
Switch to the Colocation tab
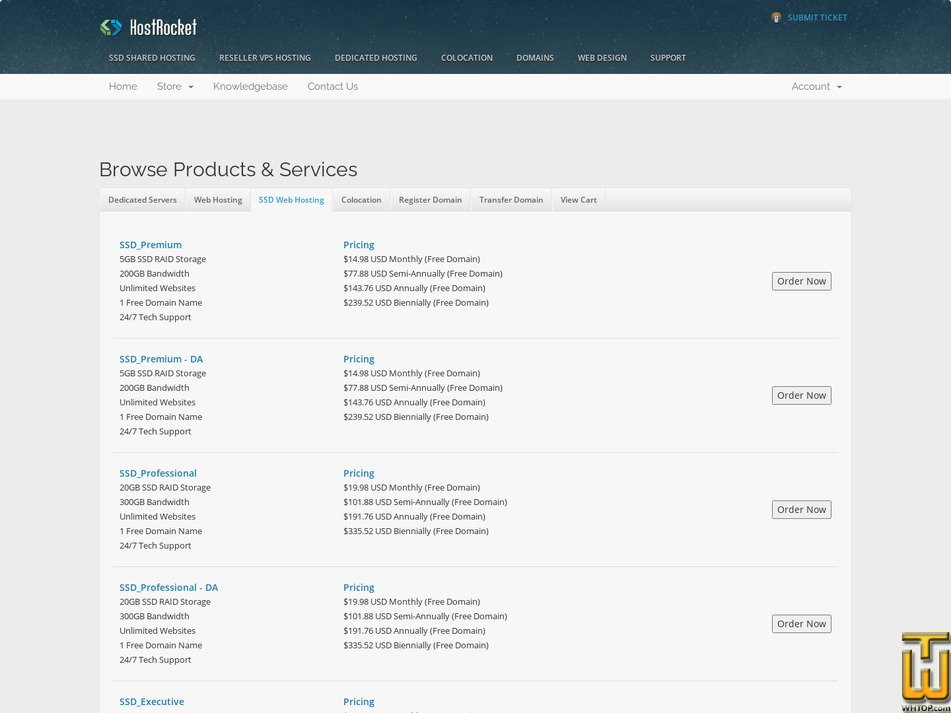361,199
